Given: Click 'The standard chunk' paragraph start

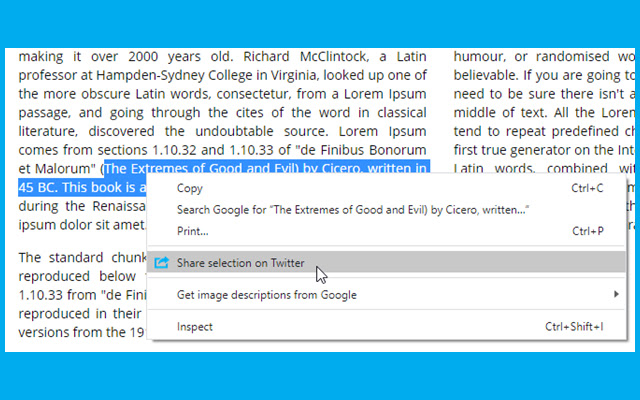Looking at the screenshot, I should [83, 258].
